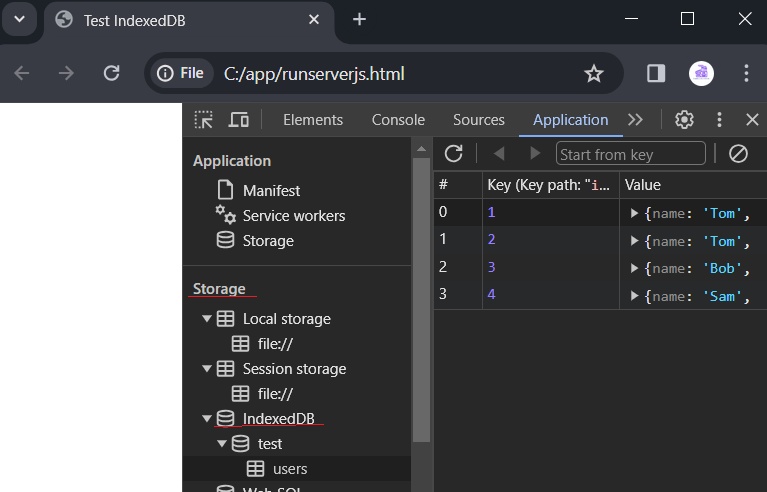This screenshot has width=767, height=492.
Task: Open the Chrome three-dot menu
Action: point(746,73)
